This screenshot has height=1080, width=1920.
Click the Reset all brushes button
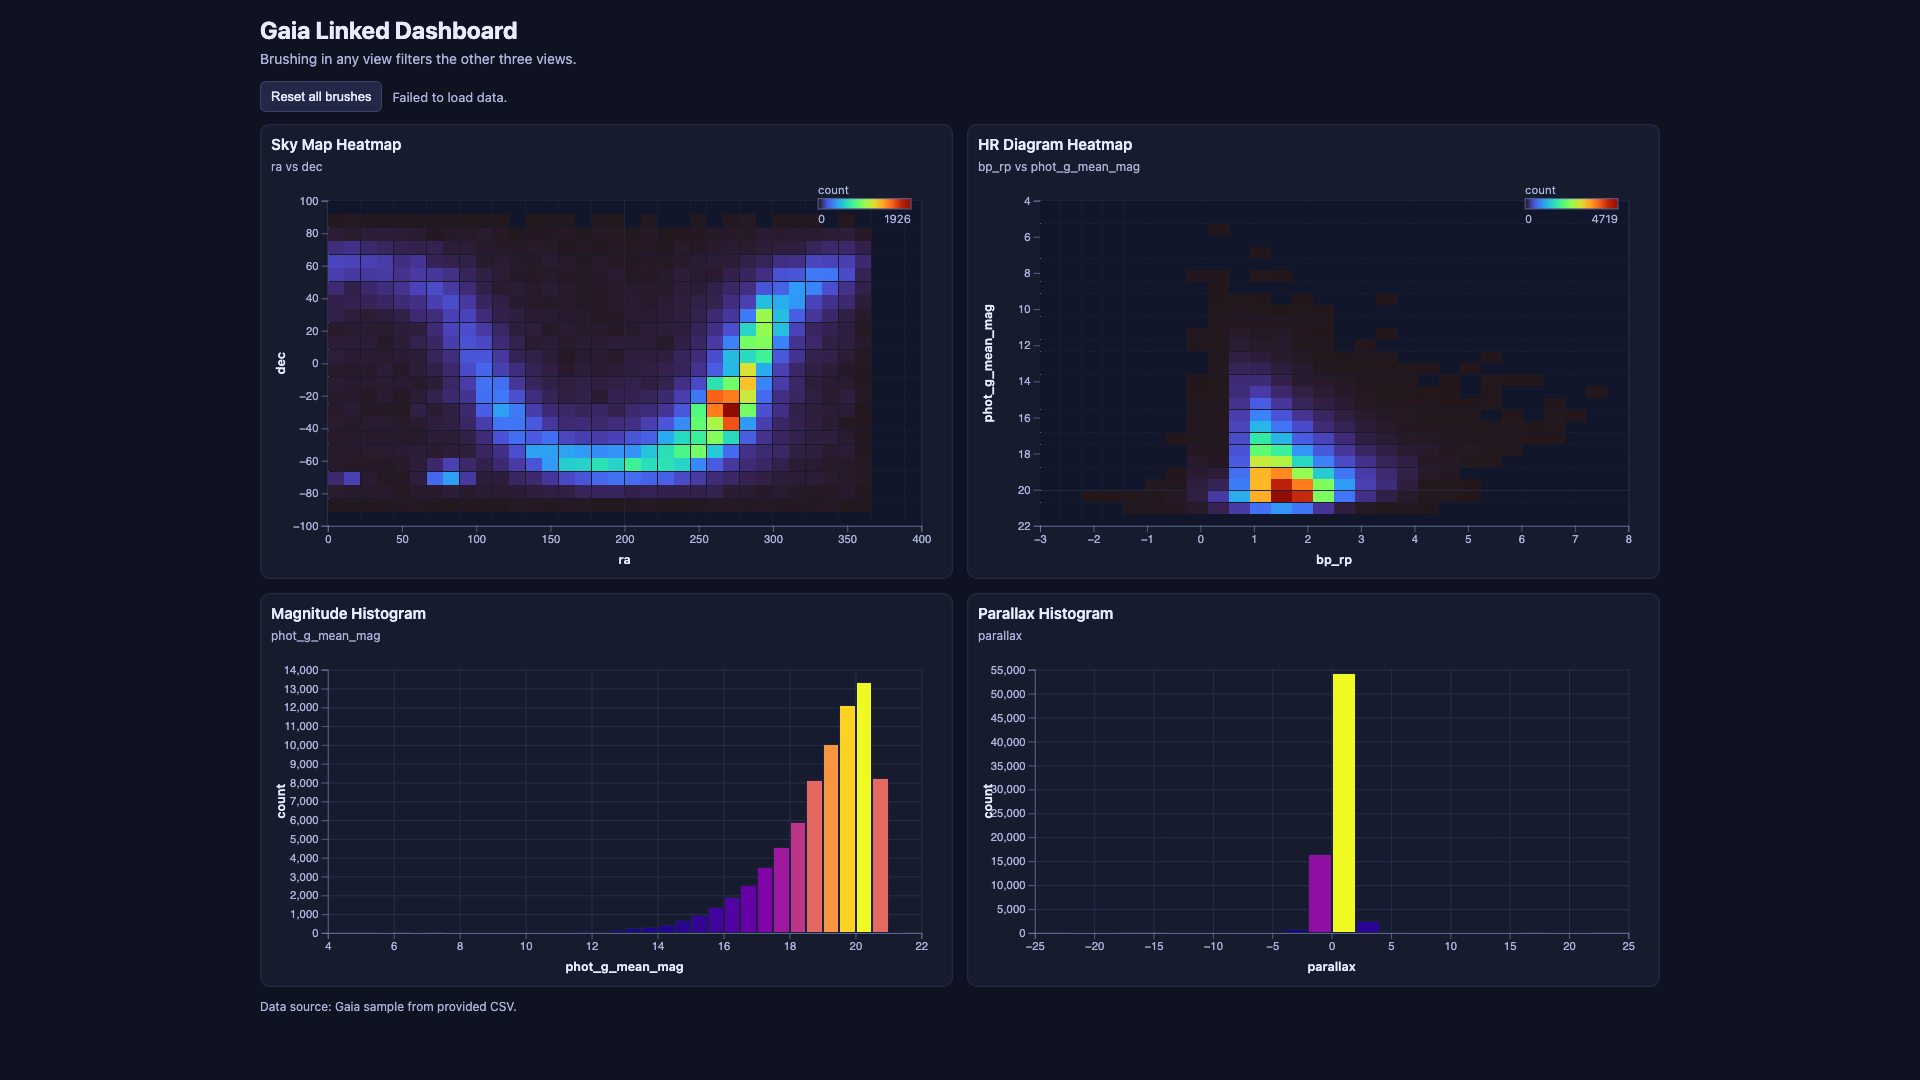(x=321, y=97)
